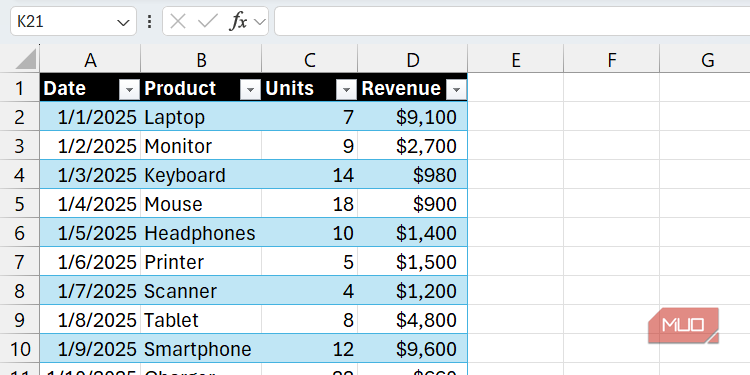Select row 5 header
The width and height of the screenshot is (750, 375).
click(20, 204)
